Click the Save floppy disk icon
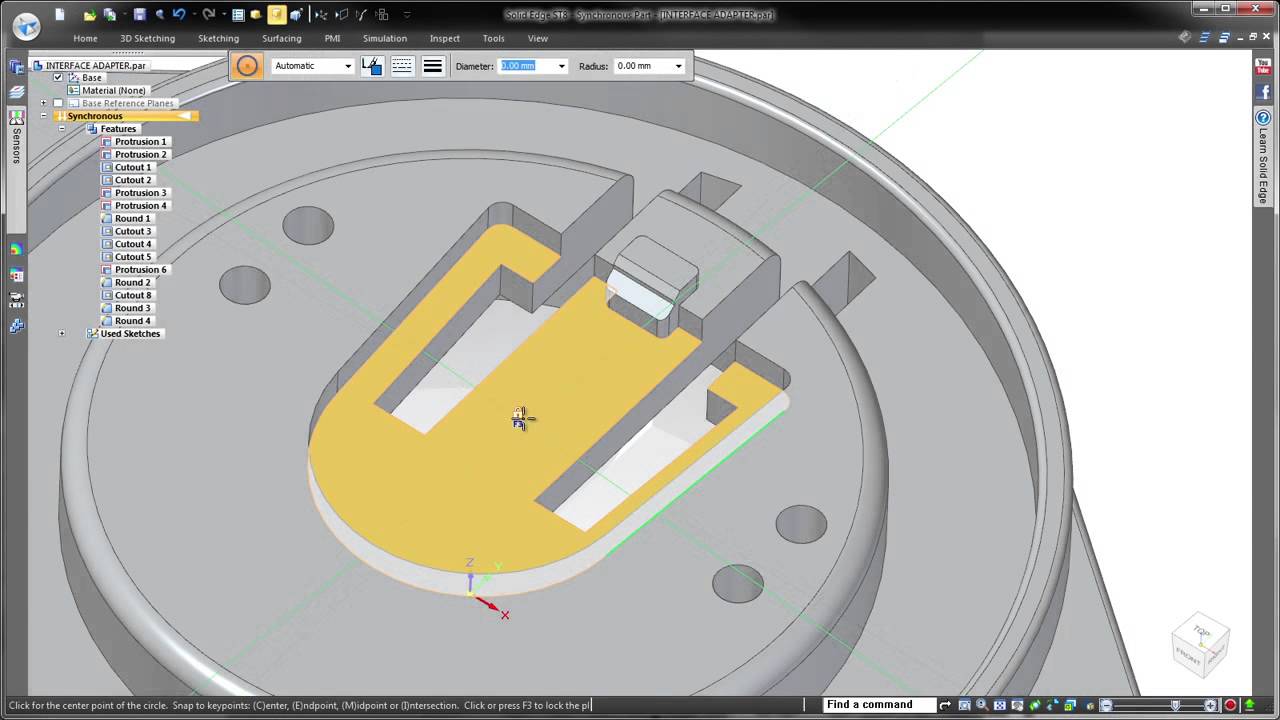 (139, 14)
